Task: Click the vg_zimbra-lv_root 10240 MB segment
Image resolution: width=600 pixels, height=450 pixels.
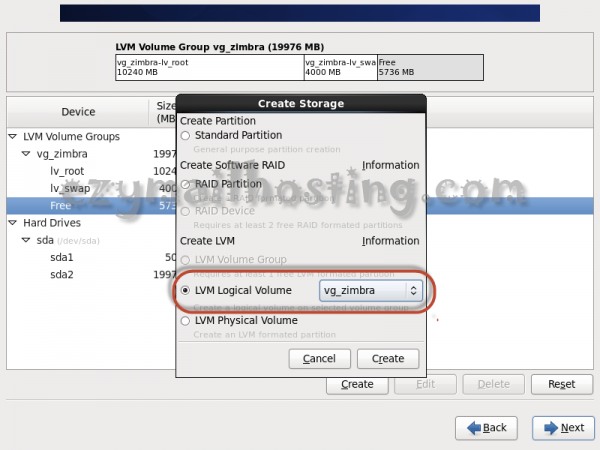Action: 210,67
